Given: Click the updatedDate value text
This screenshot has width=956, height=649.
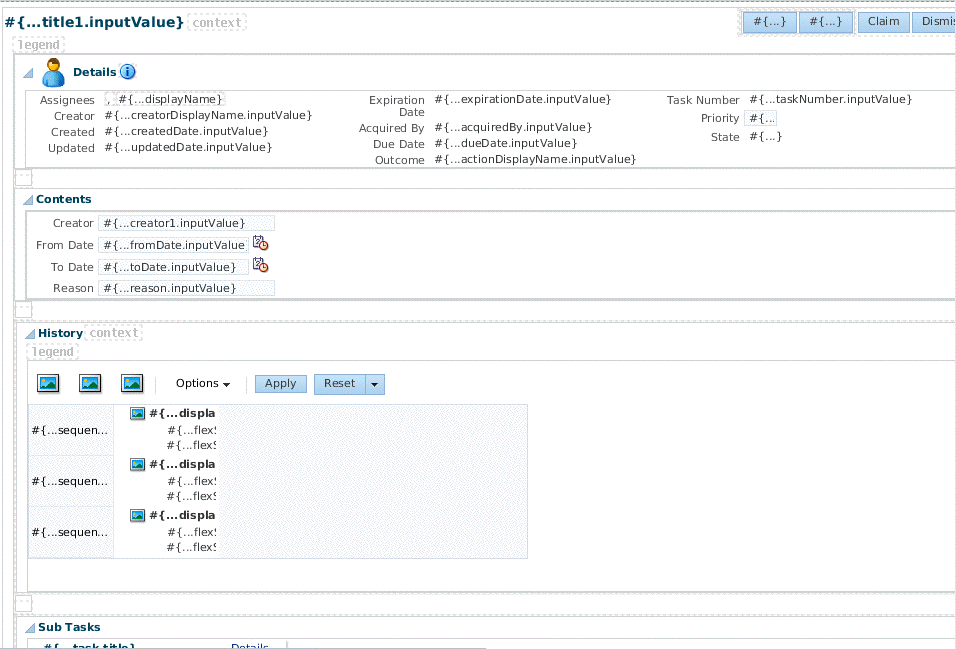Looking at the screenshot, I should tap(188, 147).
